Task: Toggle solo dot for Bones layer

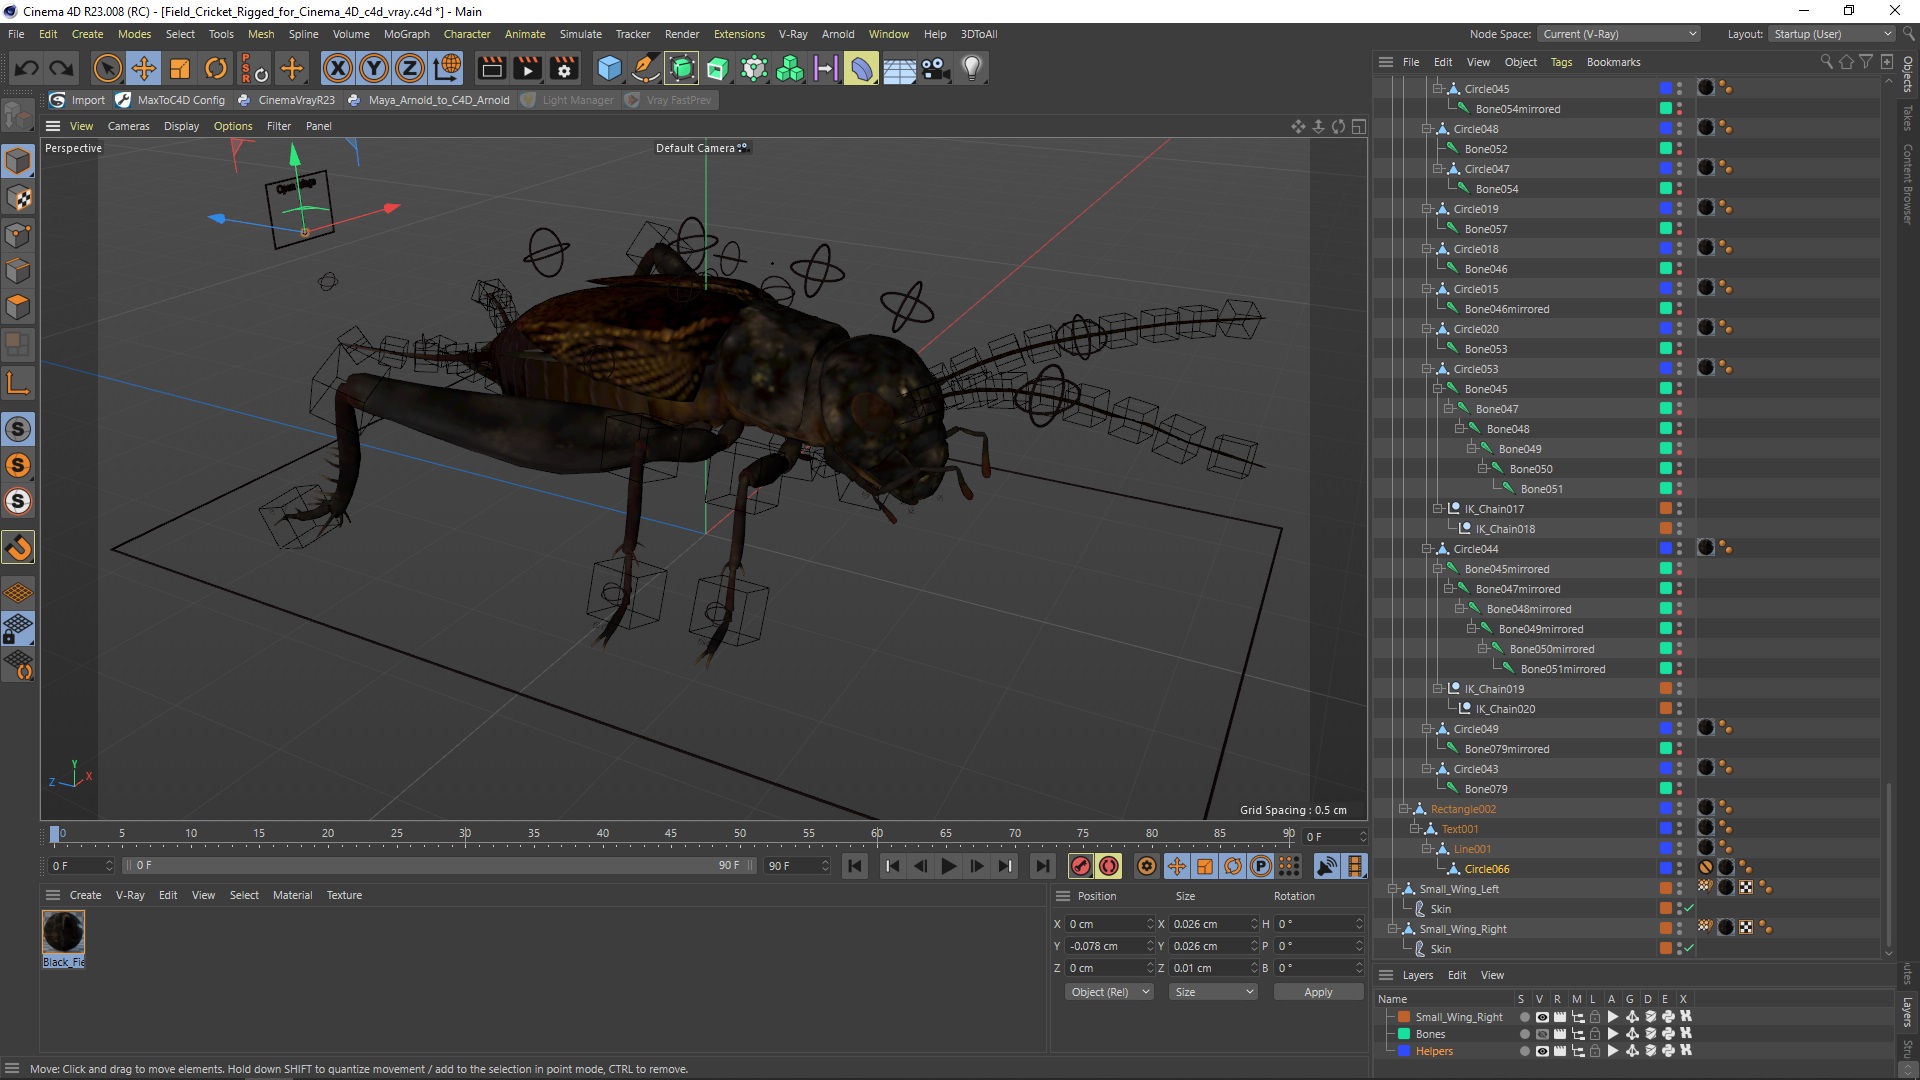Action: click(x=1524, y=1034)
